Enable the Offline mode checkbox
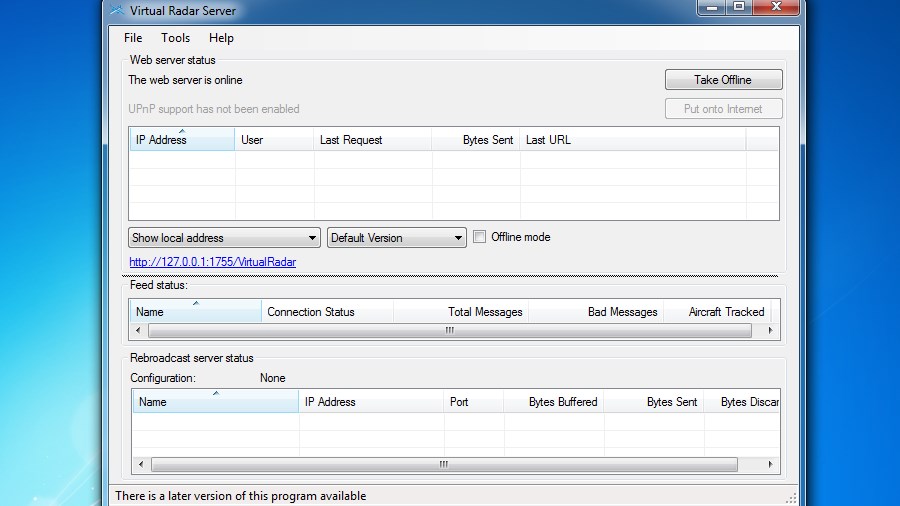 pos(480,237)
